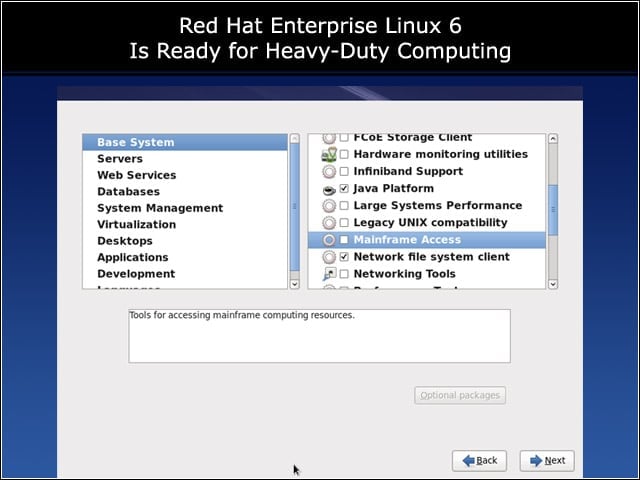Viewport: 640px width, 480px height.
Task: Check the Networking Tools checkbox
Action: tap(344, 274)
